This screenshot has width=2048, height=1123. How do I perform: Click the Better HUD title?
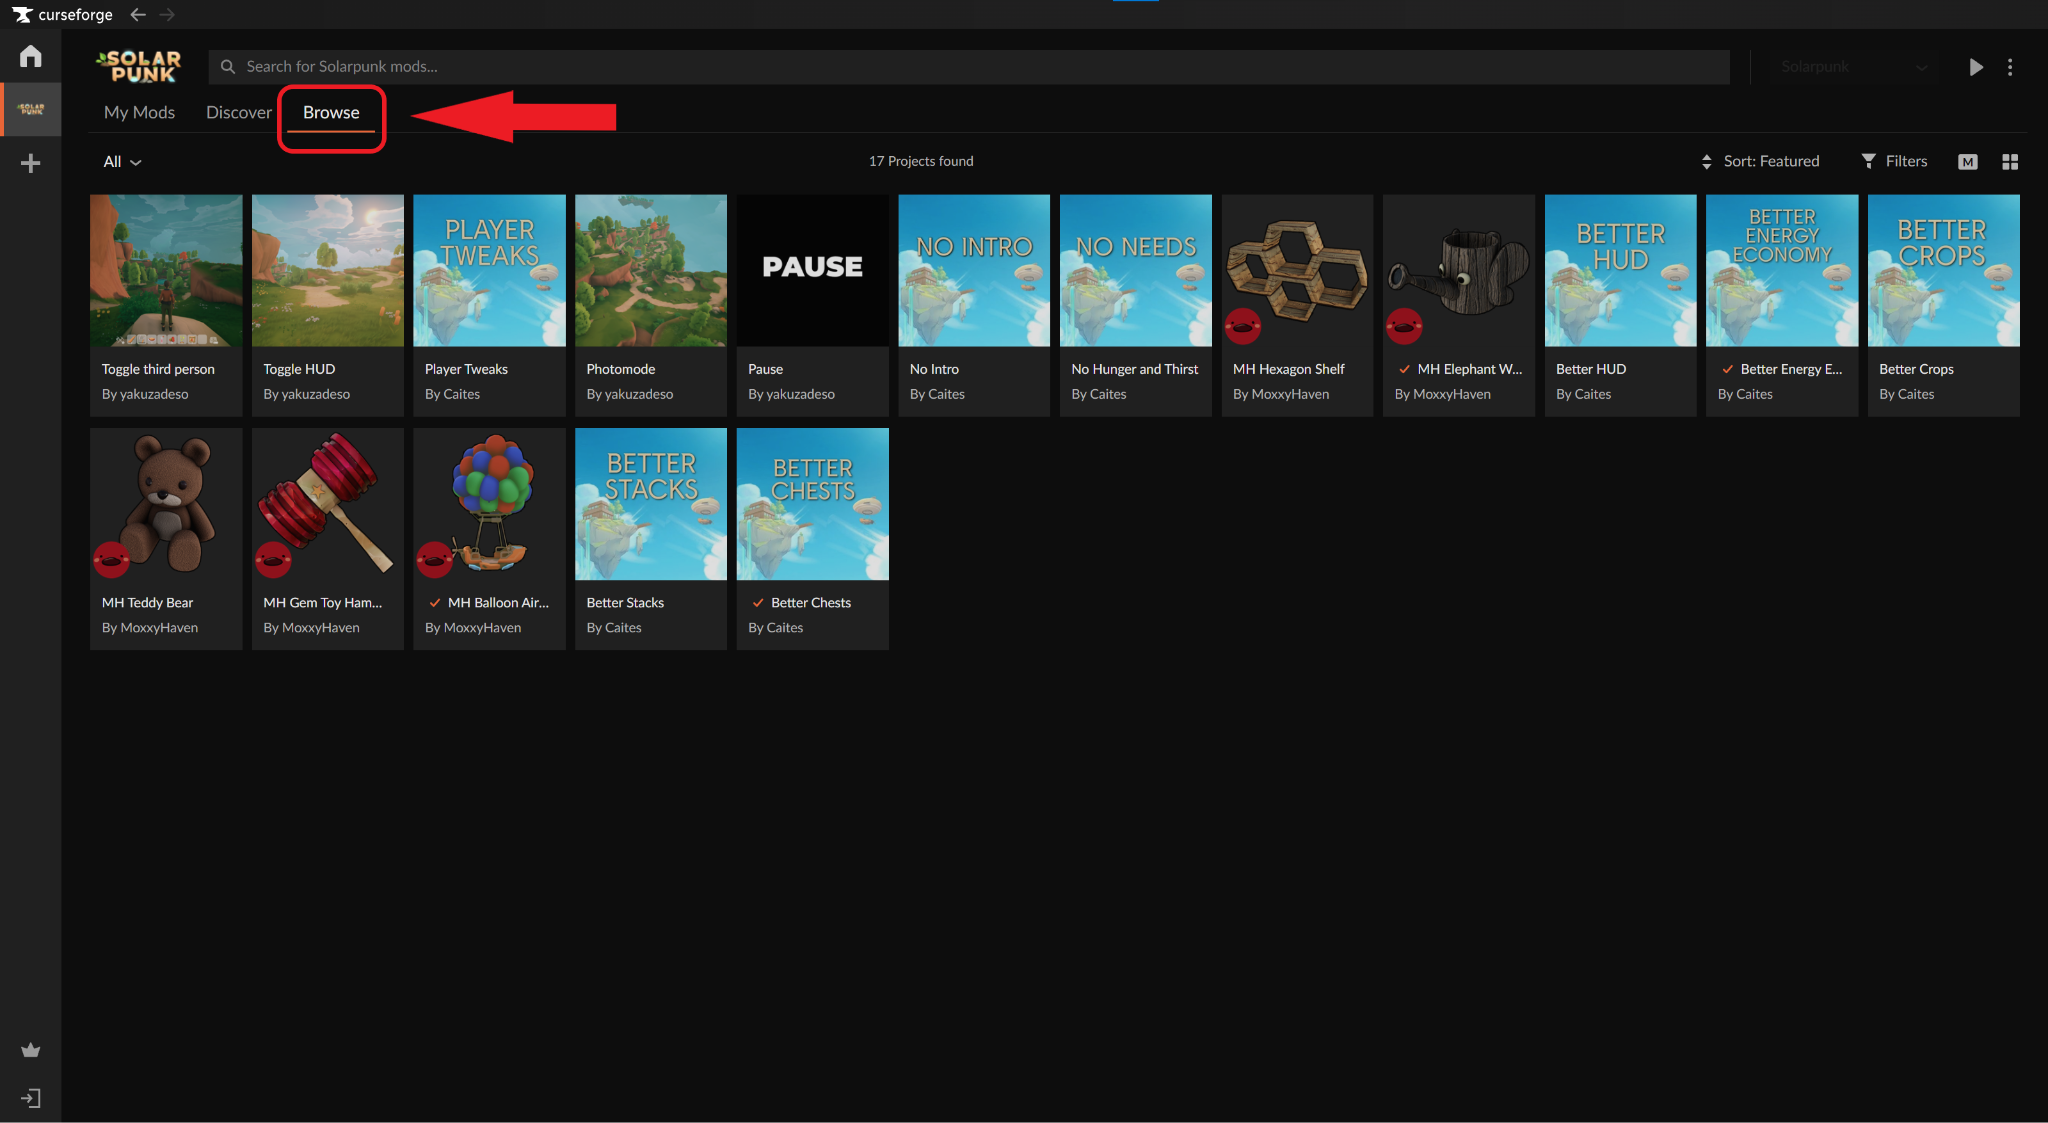point(1591,369)
